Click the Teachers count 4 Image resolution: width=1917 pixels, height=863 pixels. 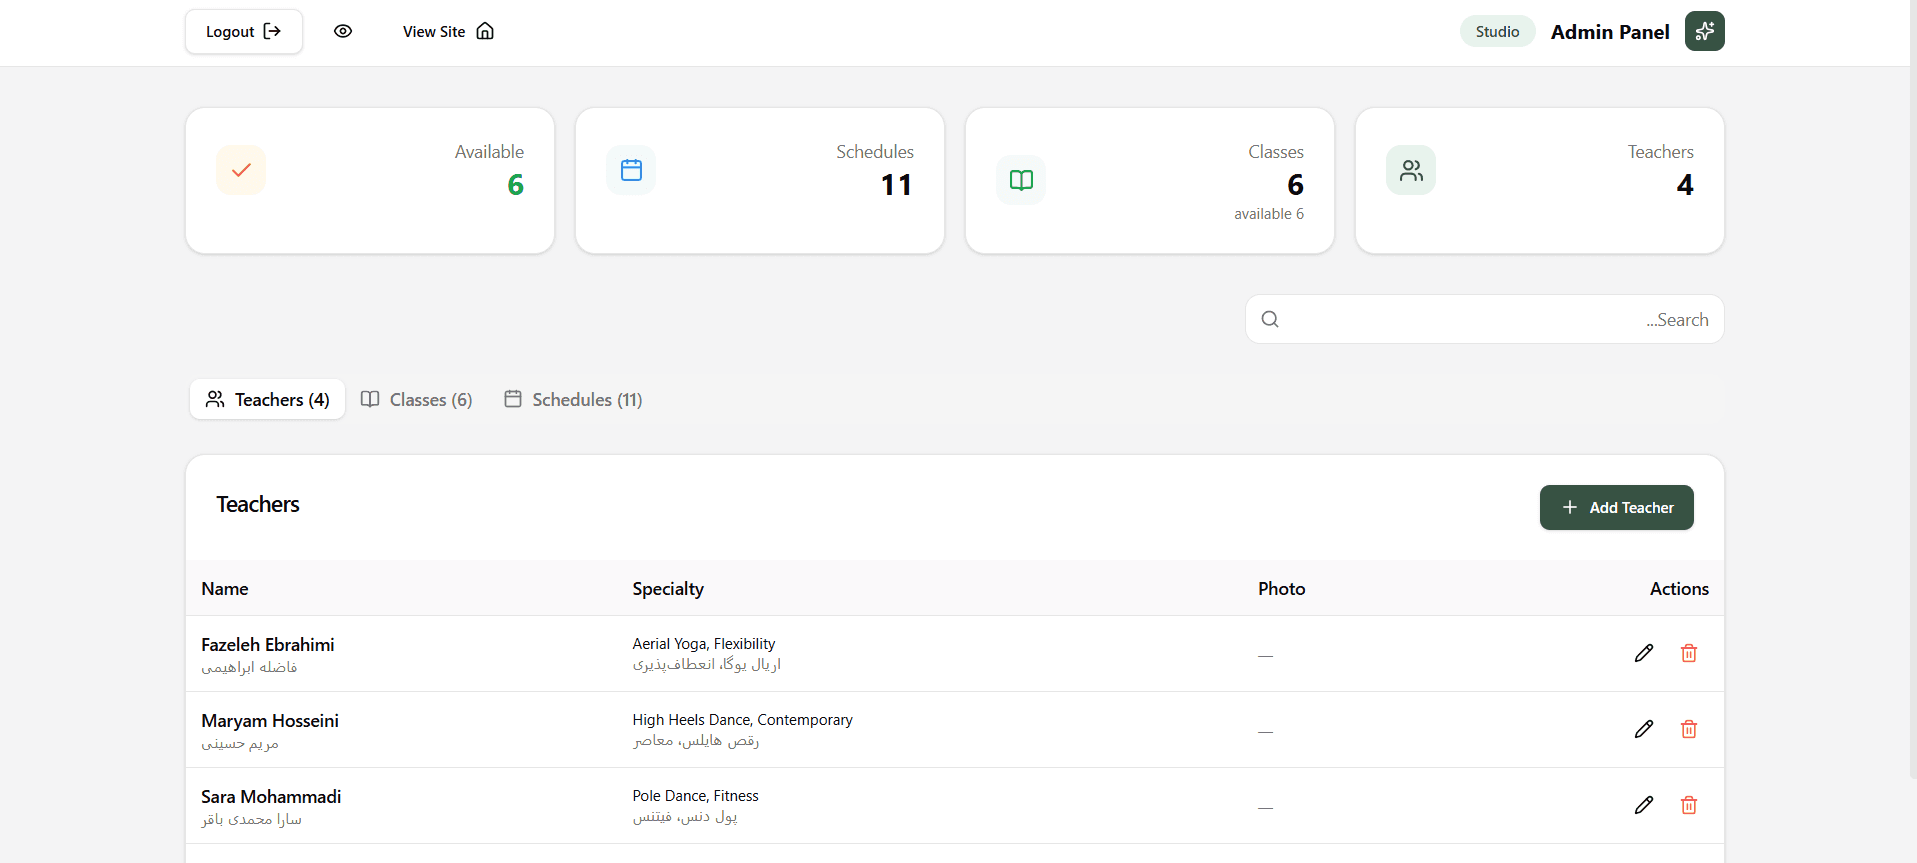tap(1685, 185)
